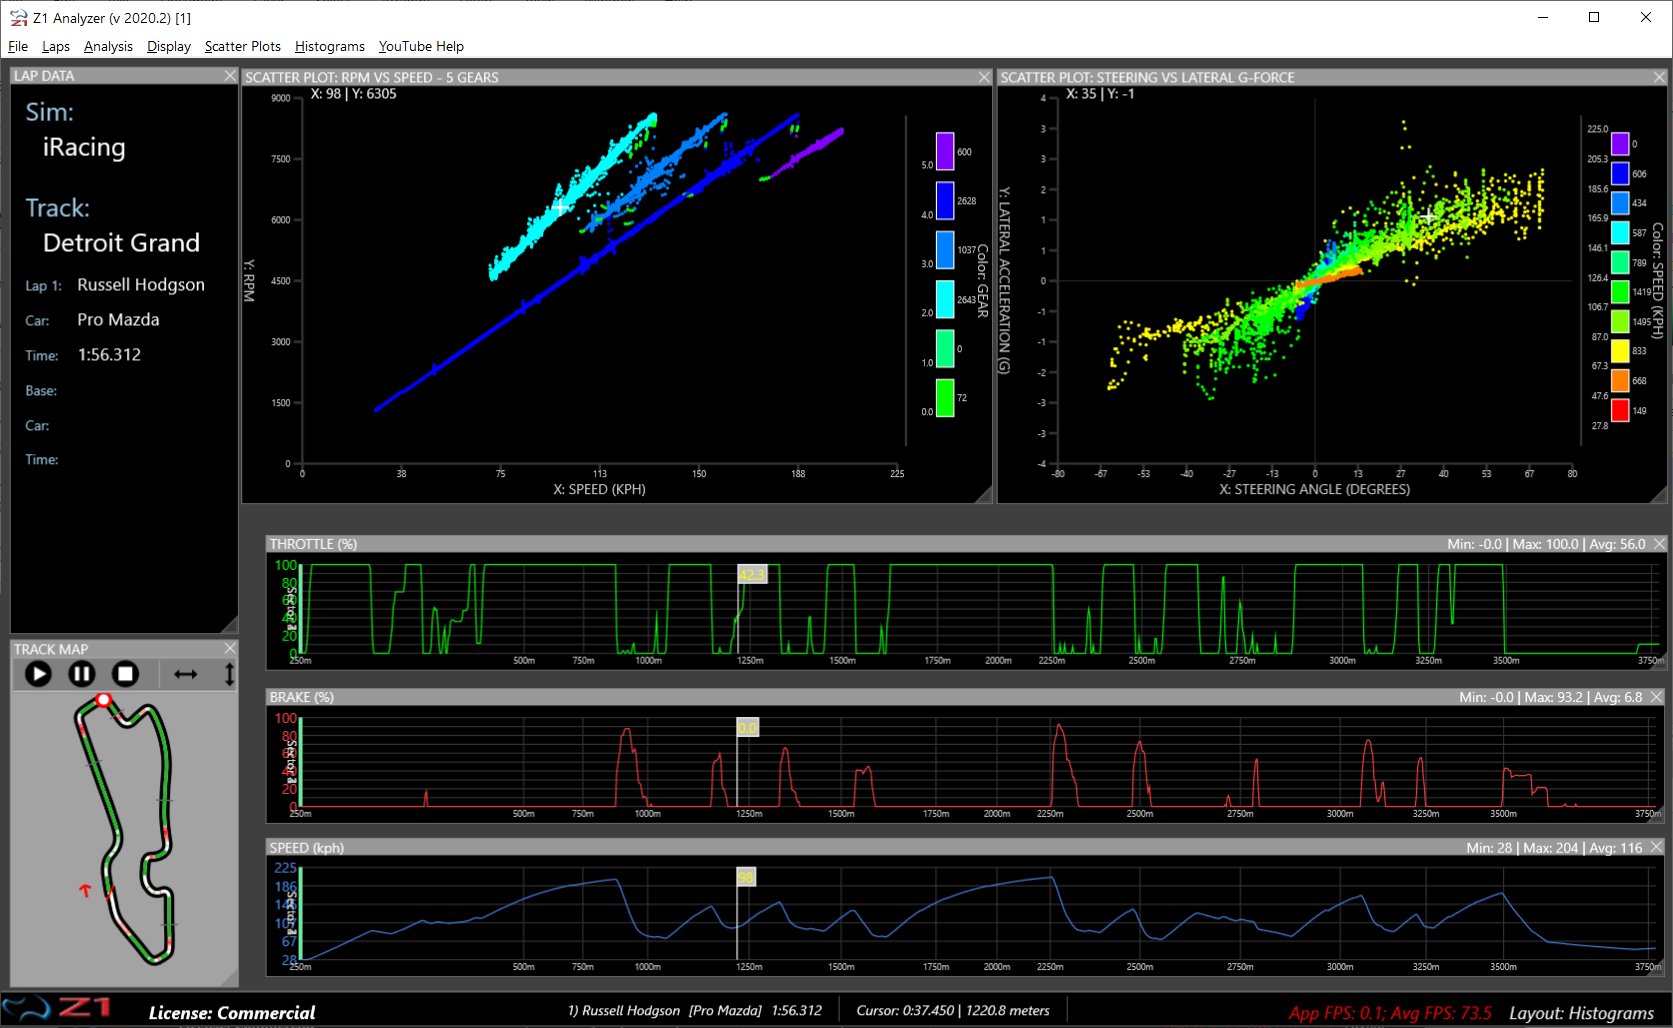Click the cyan gear color swatch with 2643 points
Image resolution: width=1673 pixels, height=1028 pixels.
pyautogui.click(x=945, y=299)
